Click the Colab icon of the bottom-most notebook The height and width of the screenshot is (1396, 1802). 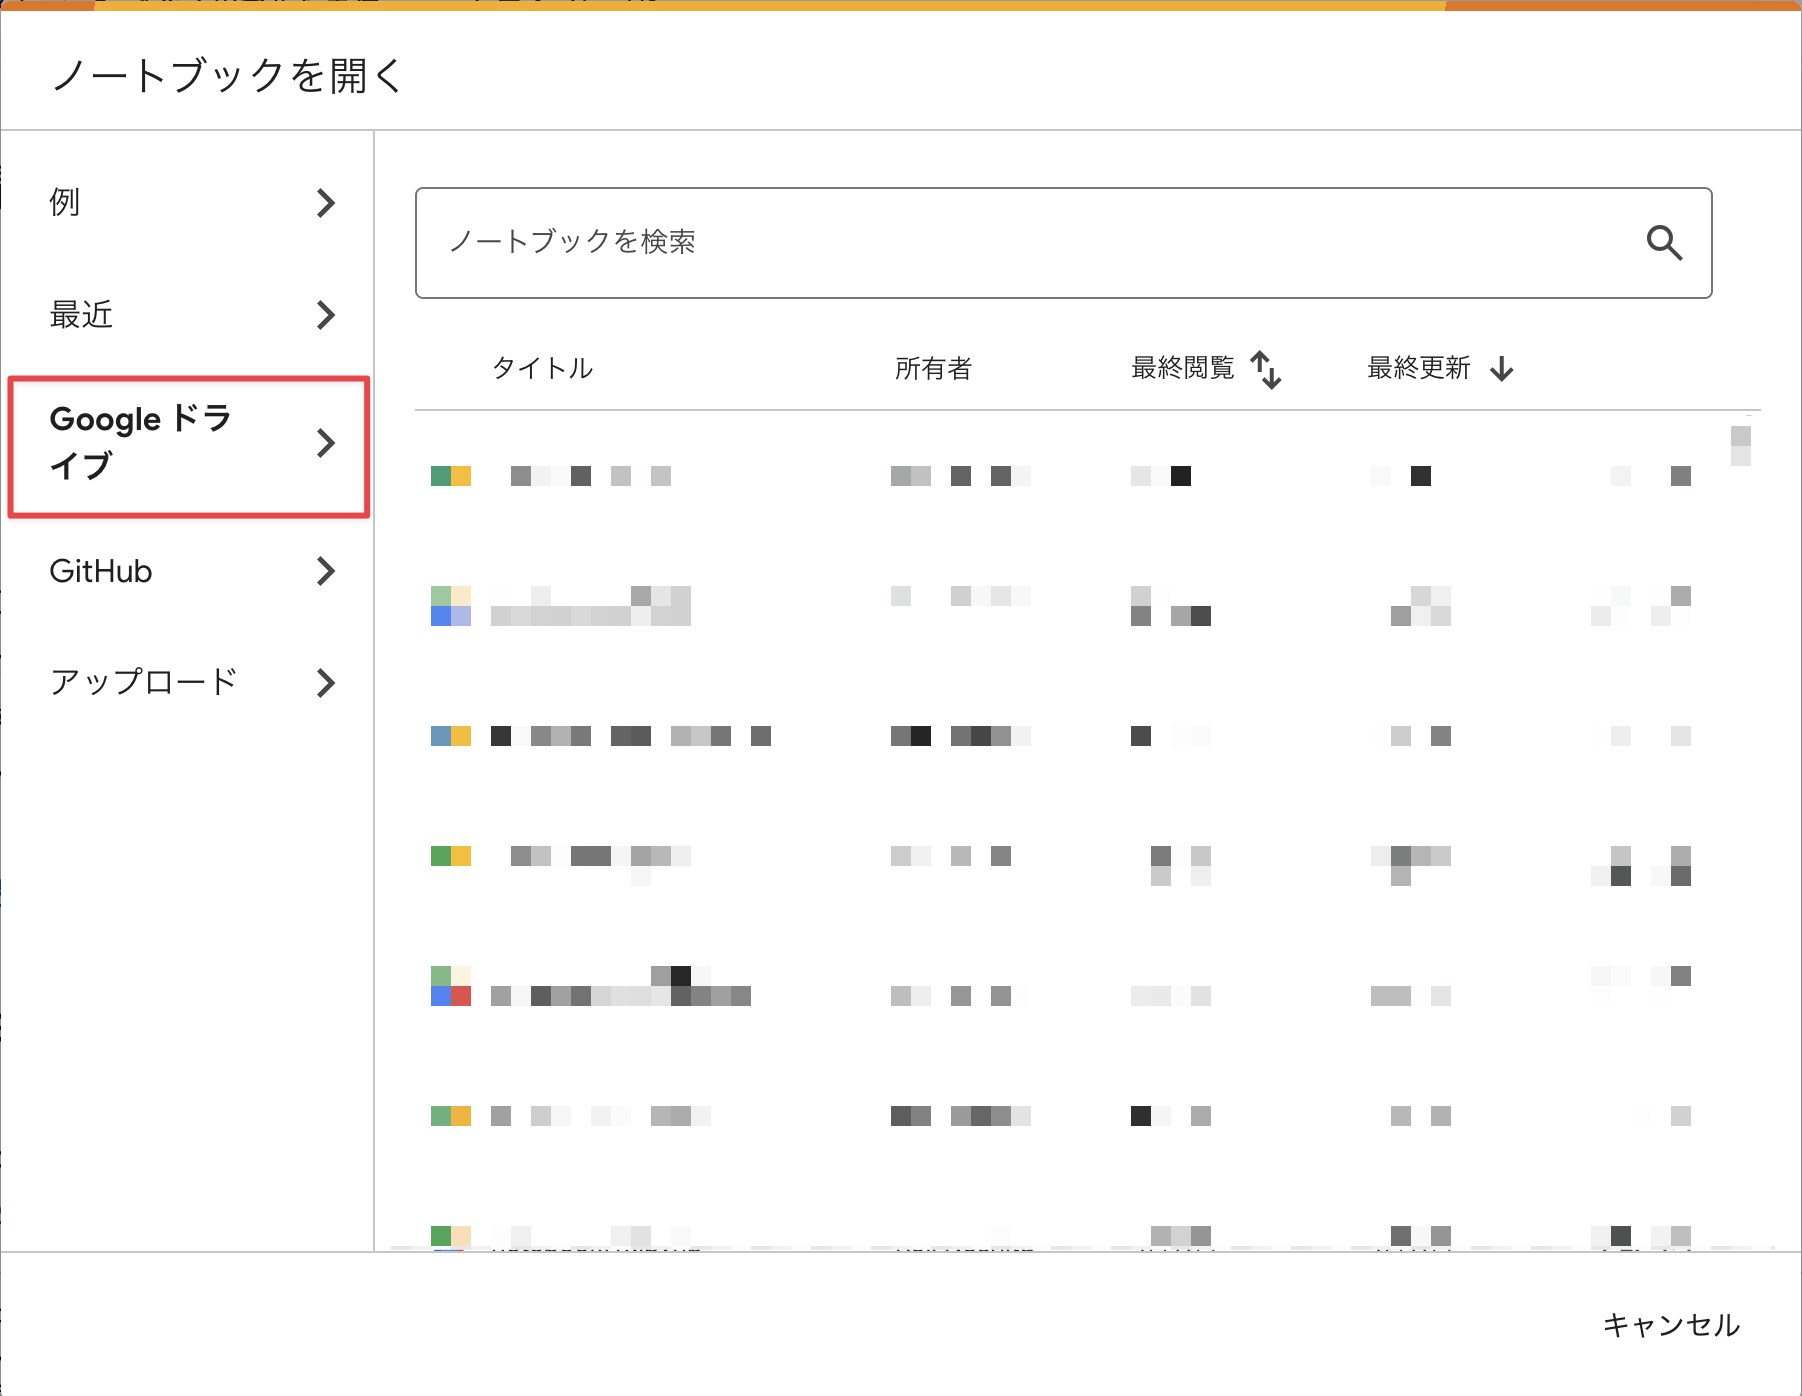point(450,1237)
